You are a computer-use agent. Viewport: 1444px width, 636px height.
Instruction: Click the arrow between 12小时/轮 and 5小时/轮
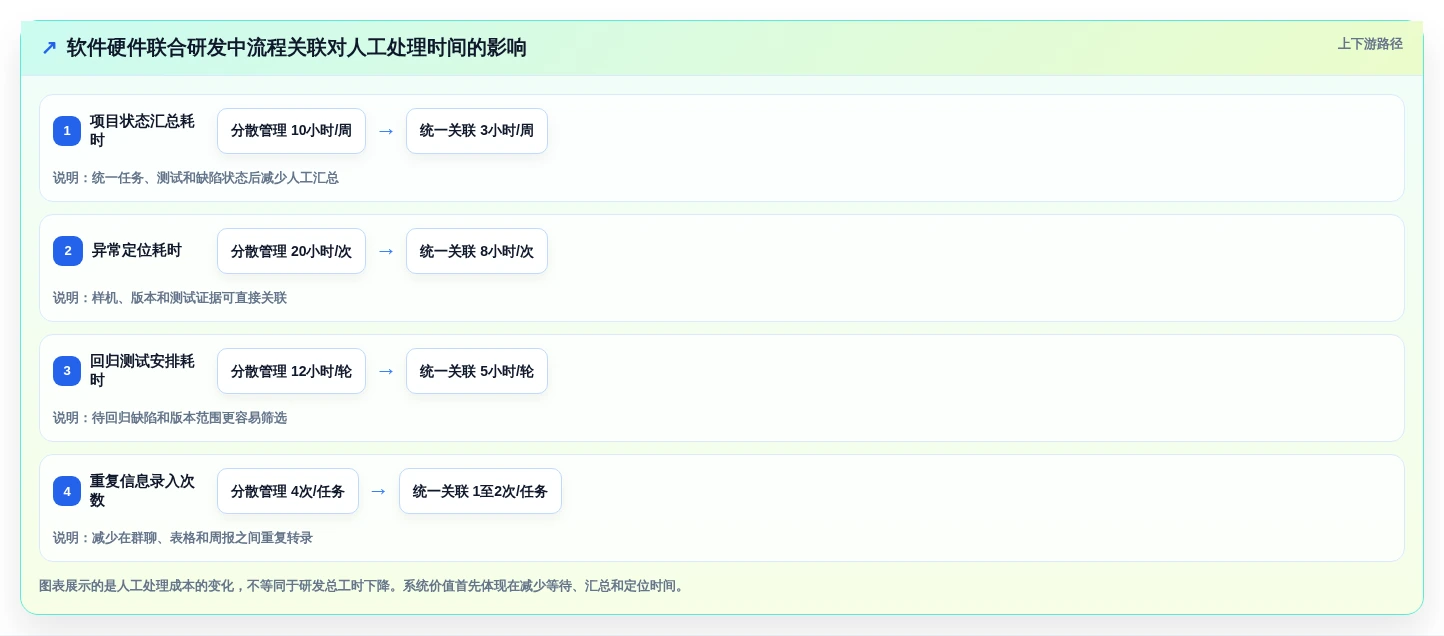[386, 371]
